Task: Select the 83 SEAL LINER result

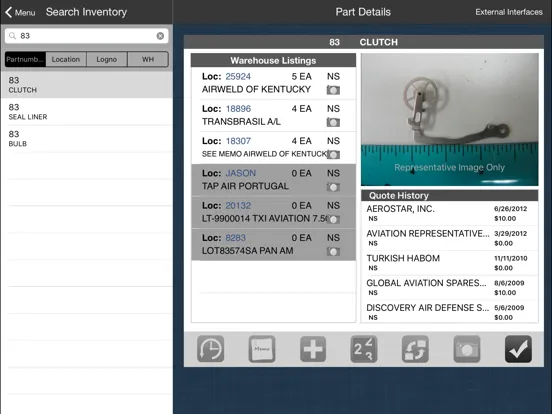Action: tap(87, 112)
